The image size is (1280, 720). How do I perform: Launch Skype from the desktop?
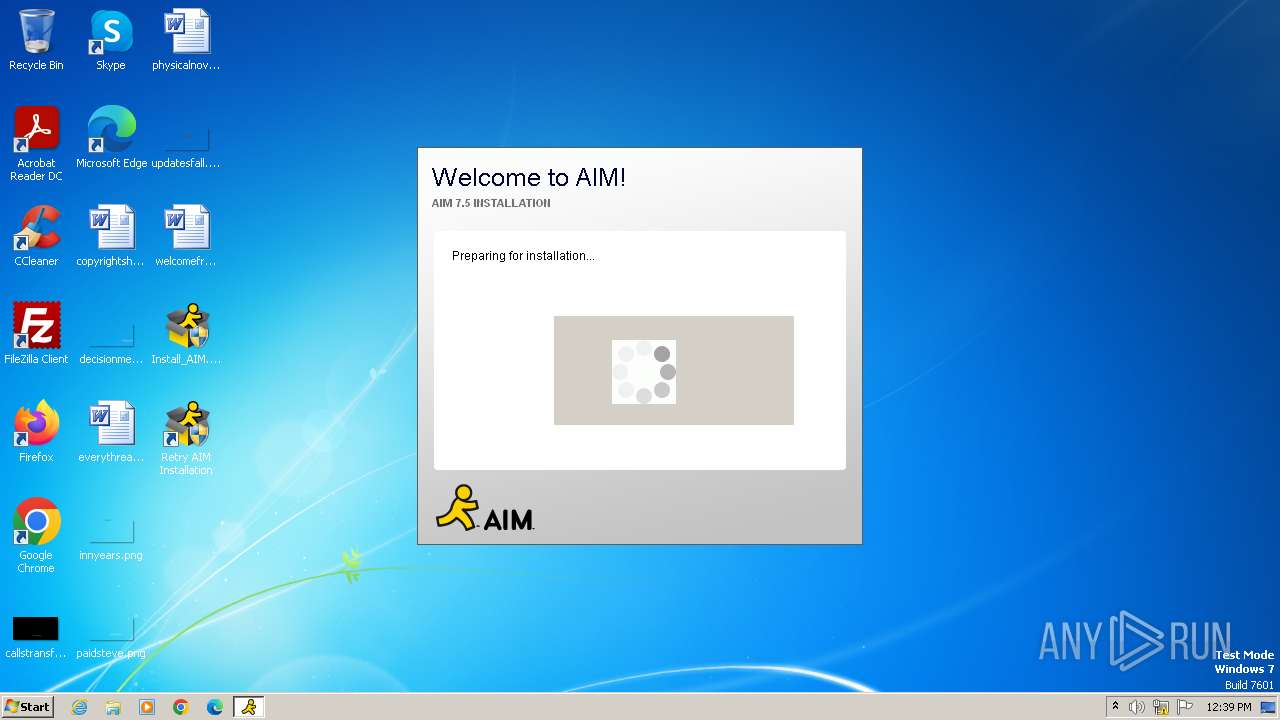111,40
